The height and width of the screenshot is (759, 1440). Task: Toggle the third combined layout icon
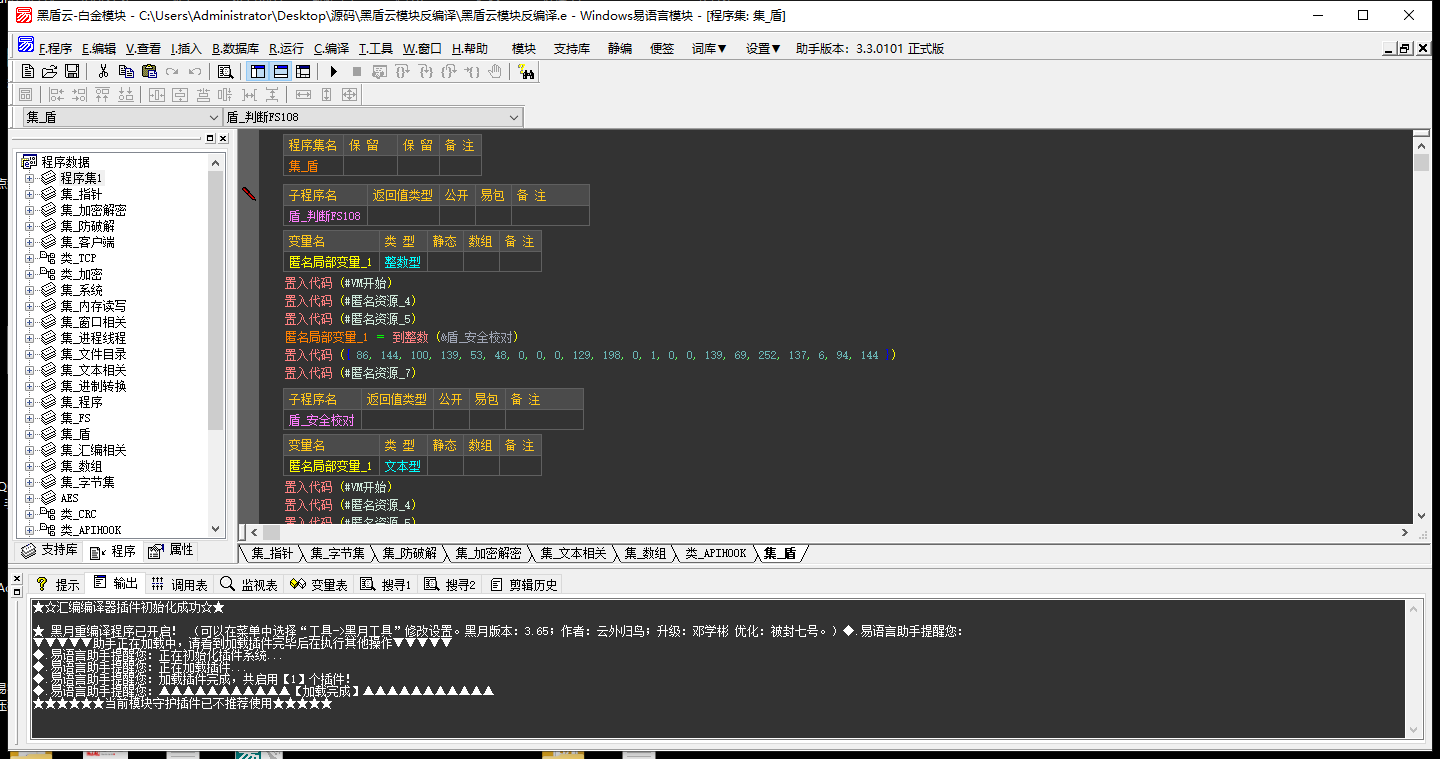point(303,72)
